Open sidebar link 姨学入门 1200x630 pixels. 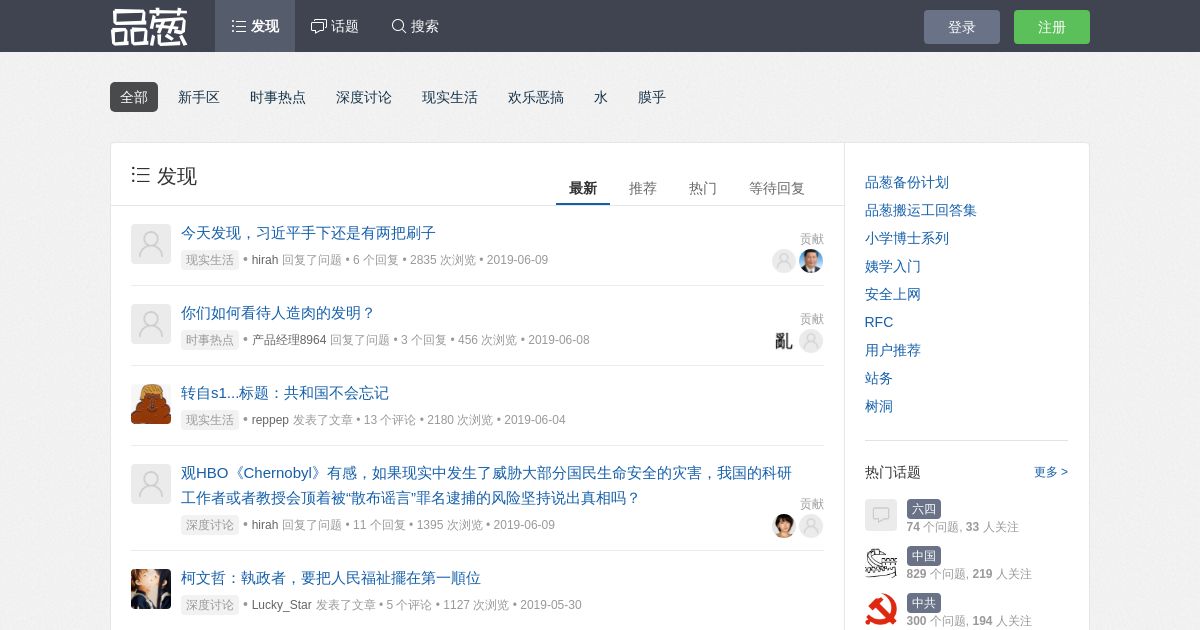(x=893, y=266)
